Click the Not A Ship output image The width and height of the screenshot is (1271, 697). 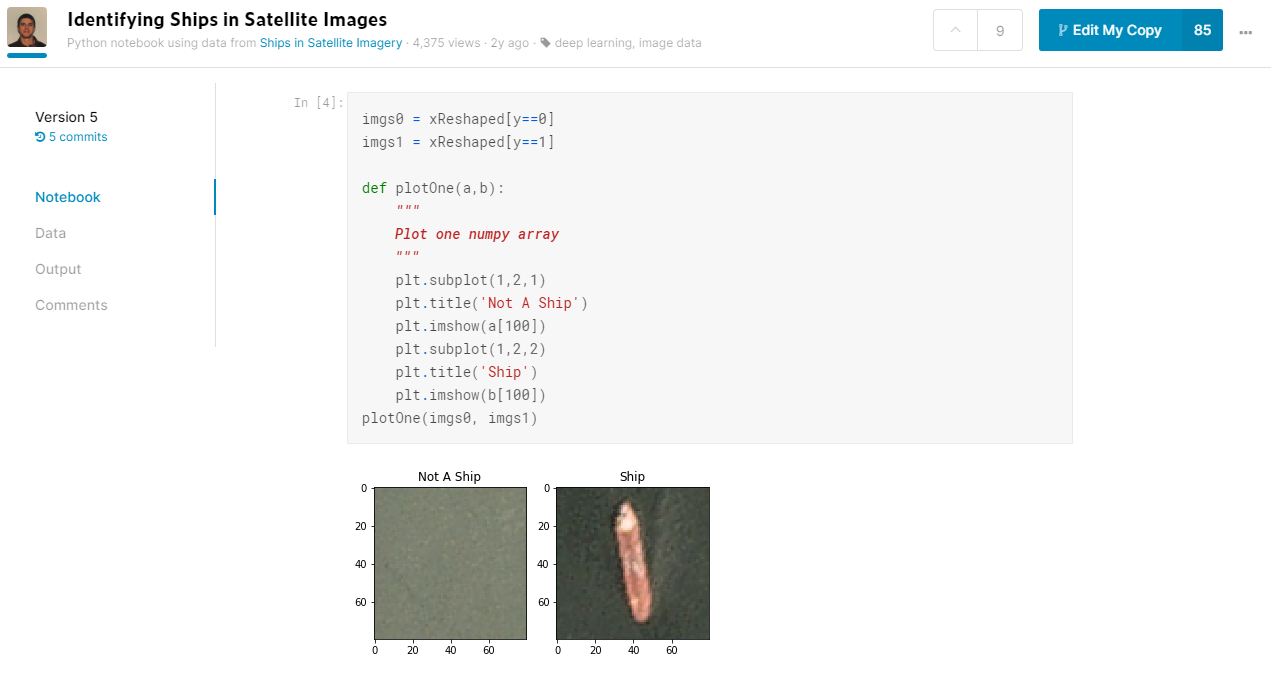451,563
